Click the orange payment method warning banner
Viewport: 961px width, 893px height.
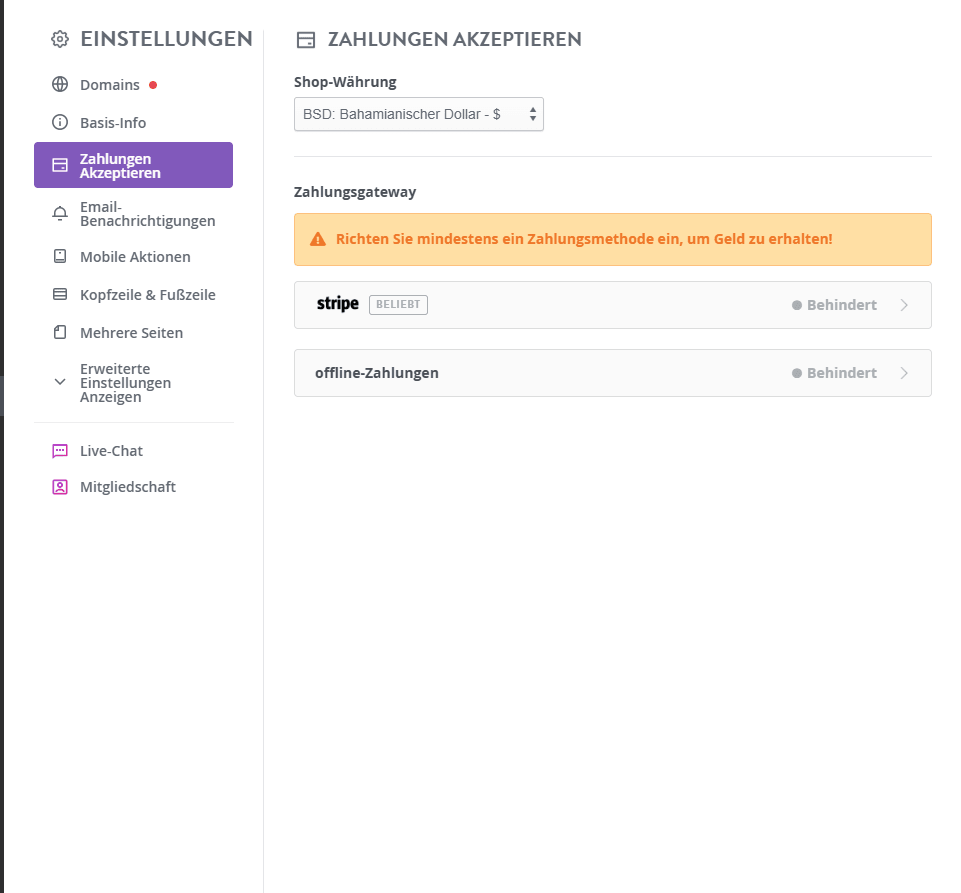613,239
